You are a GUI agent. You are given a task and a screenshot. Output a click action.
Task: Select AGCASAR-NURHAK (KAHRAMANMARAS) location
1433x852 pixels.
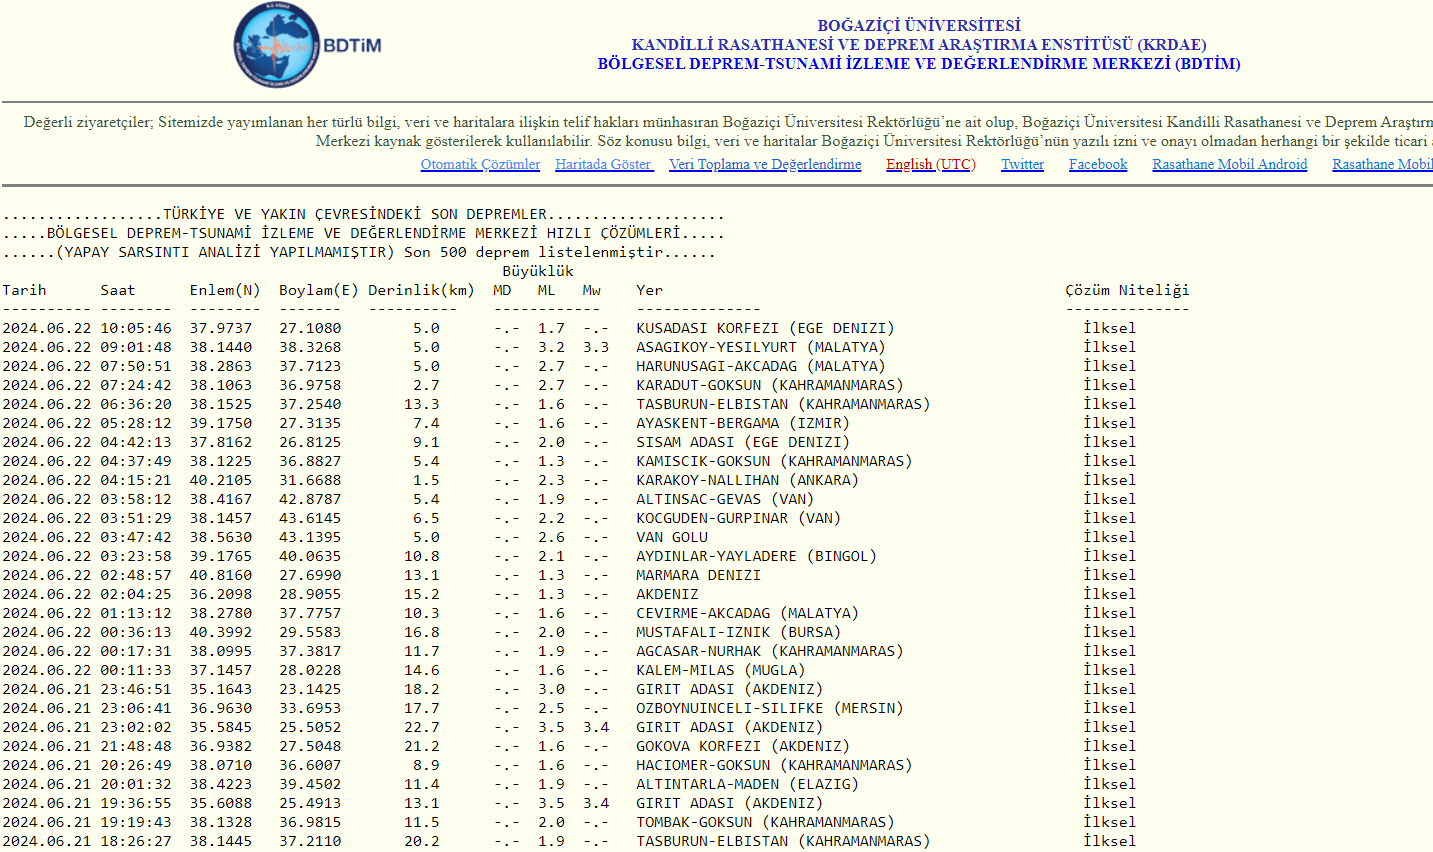770,651
